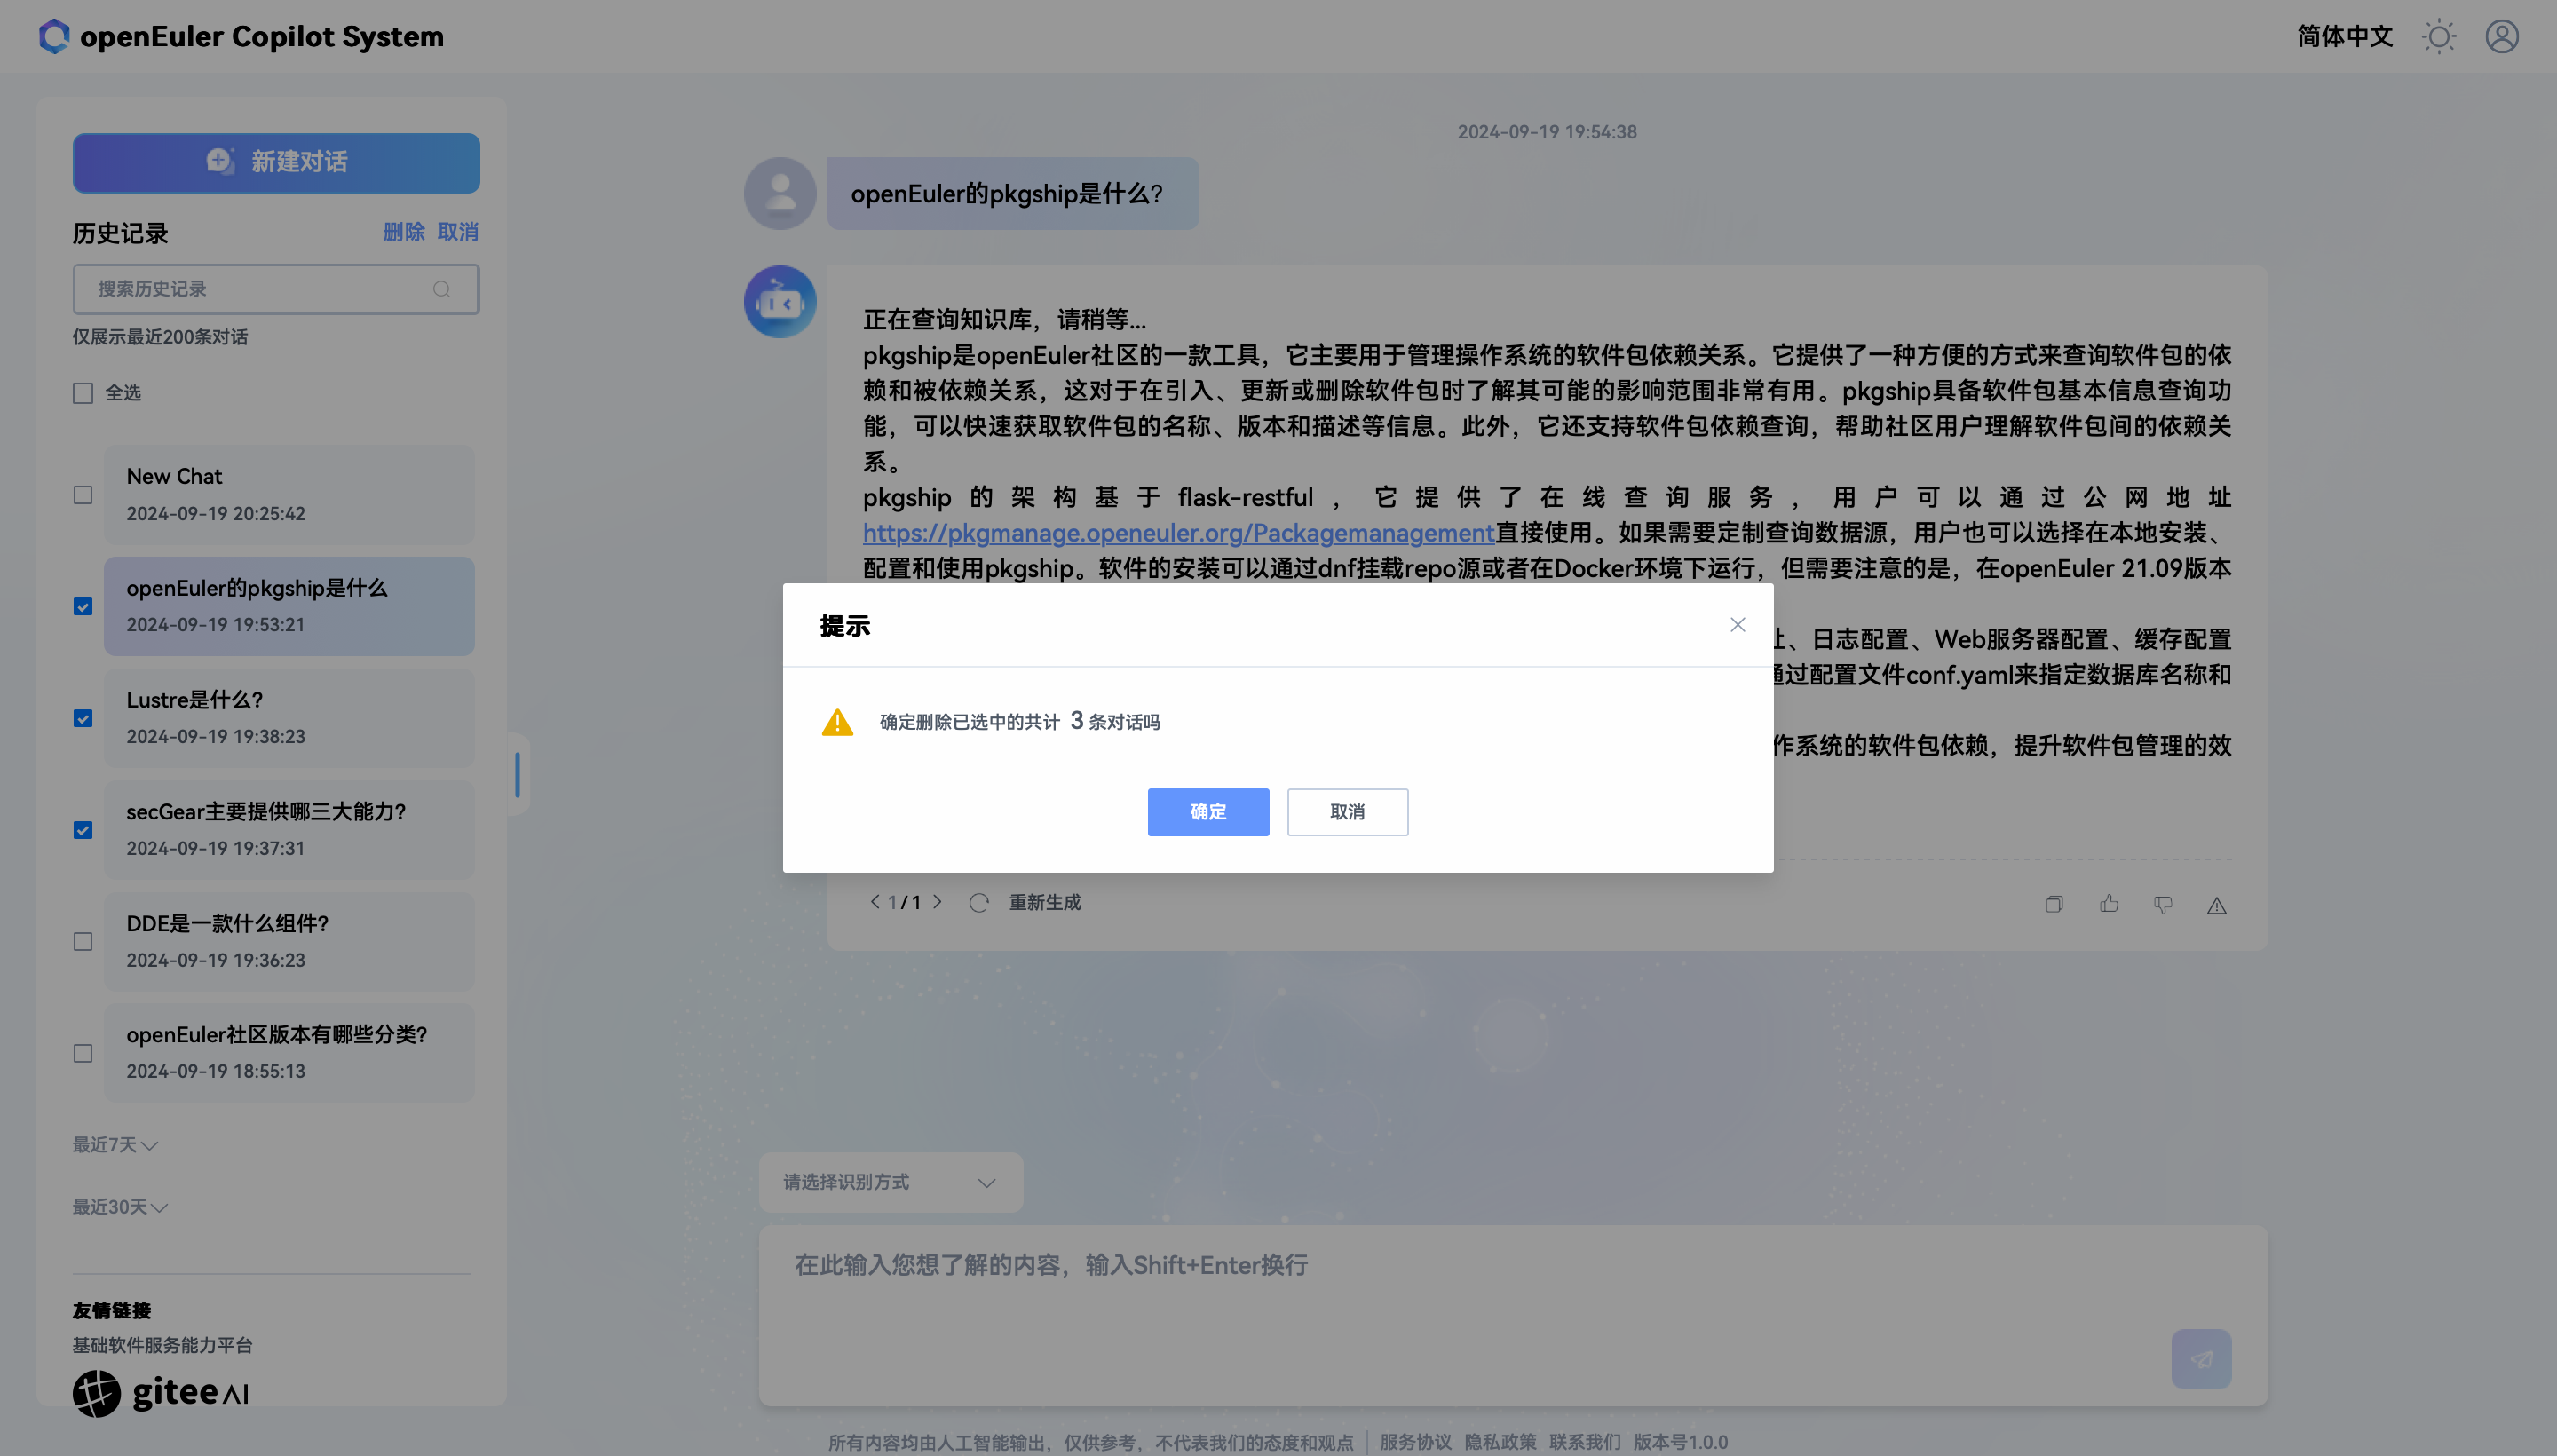Confirm deletion with the 确定 button
Screen dimensions: 2557x1456
click(x=1207, y=811)
